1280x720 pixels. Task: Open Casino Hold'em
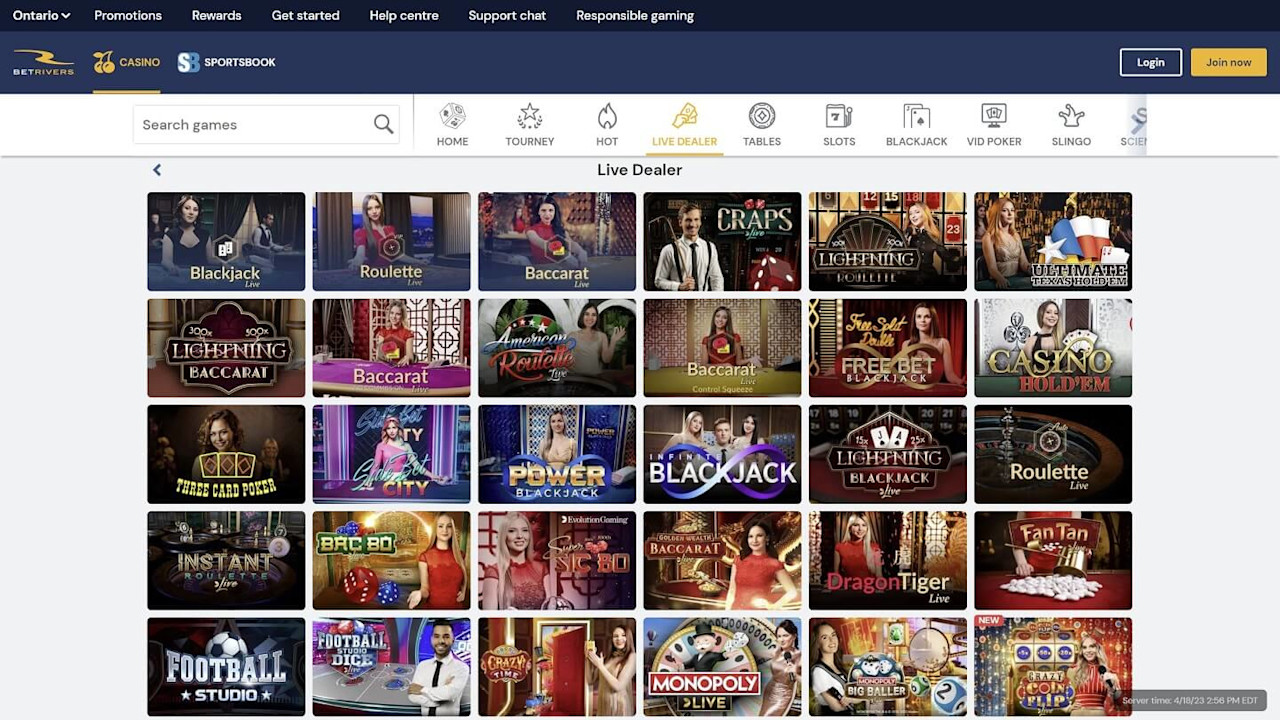pyautogui.click(x=1053, y=348)
